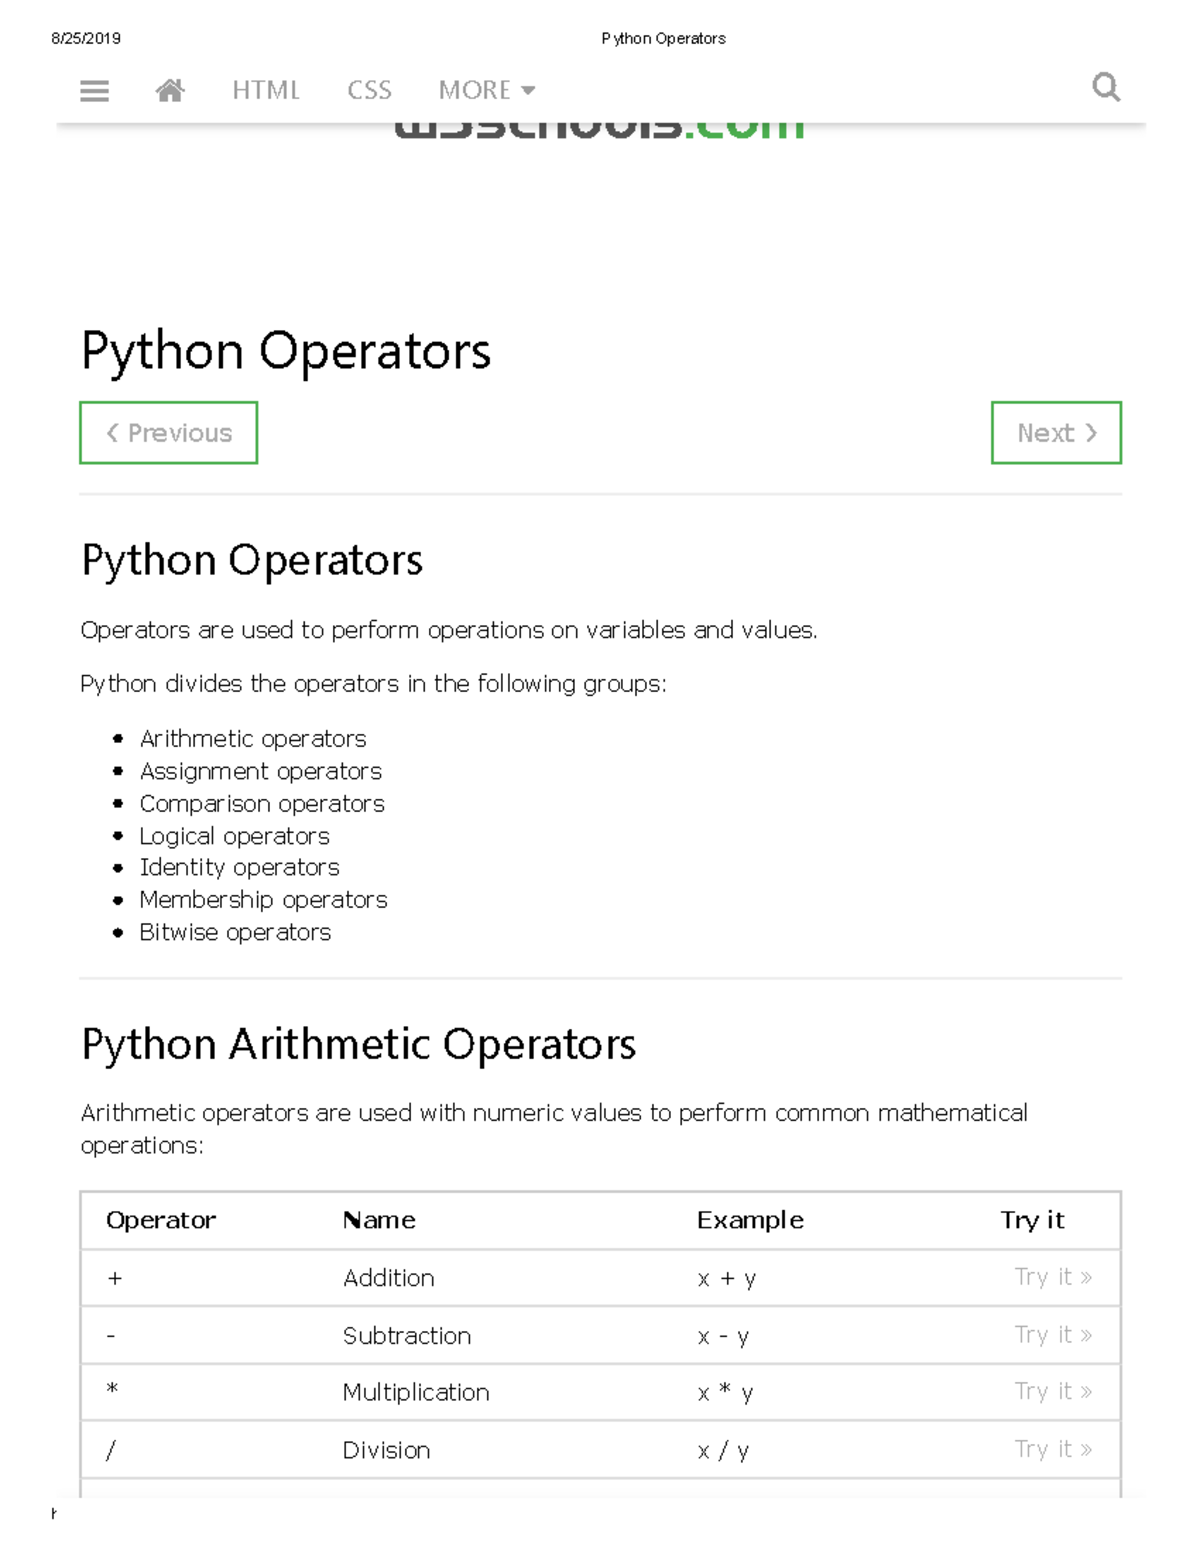Open Try it for Addition
1200x1553 pixels.
click(x=1052, y=1277)
